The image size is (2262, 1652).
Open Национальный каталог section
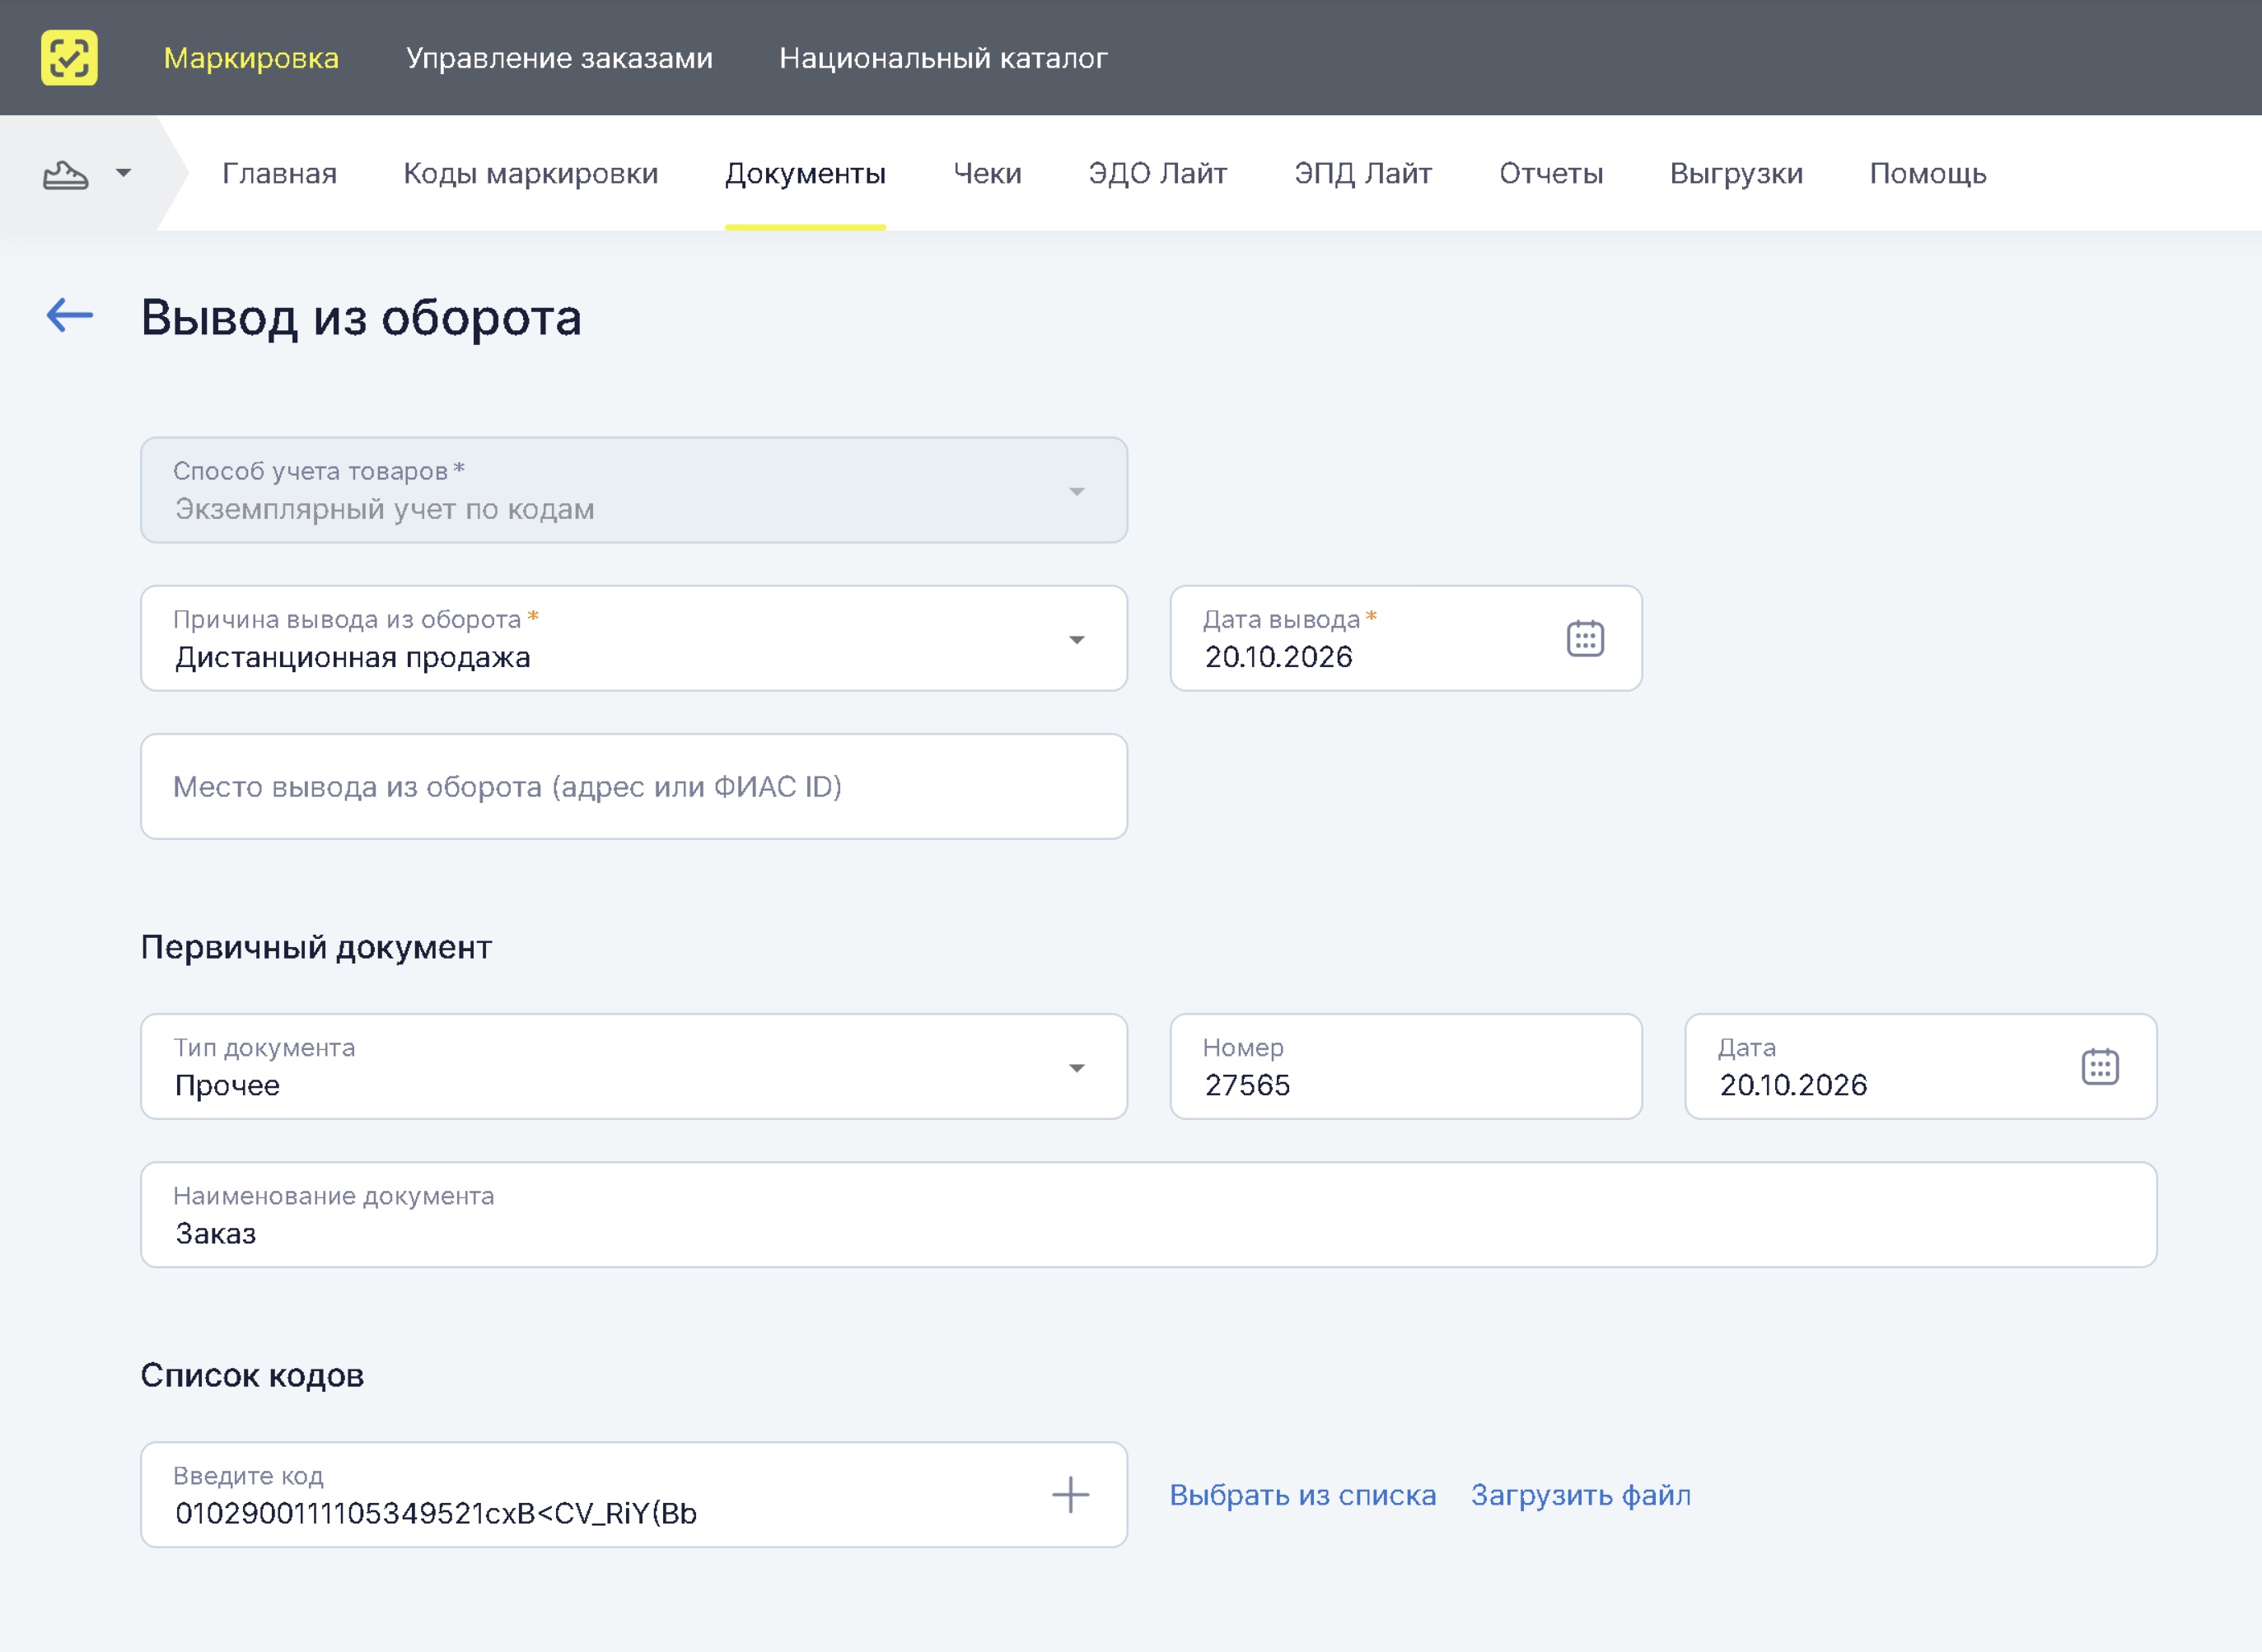943,58
